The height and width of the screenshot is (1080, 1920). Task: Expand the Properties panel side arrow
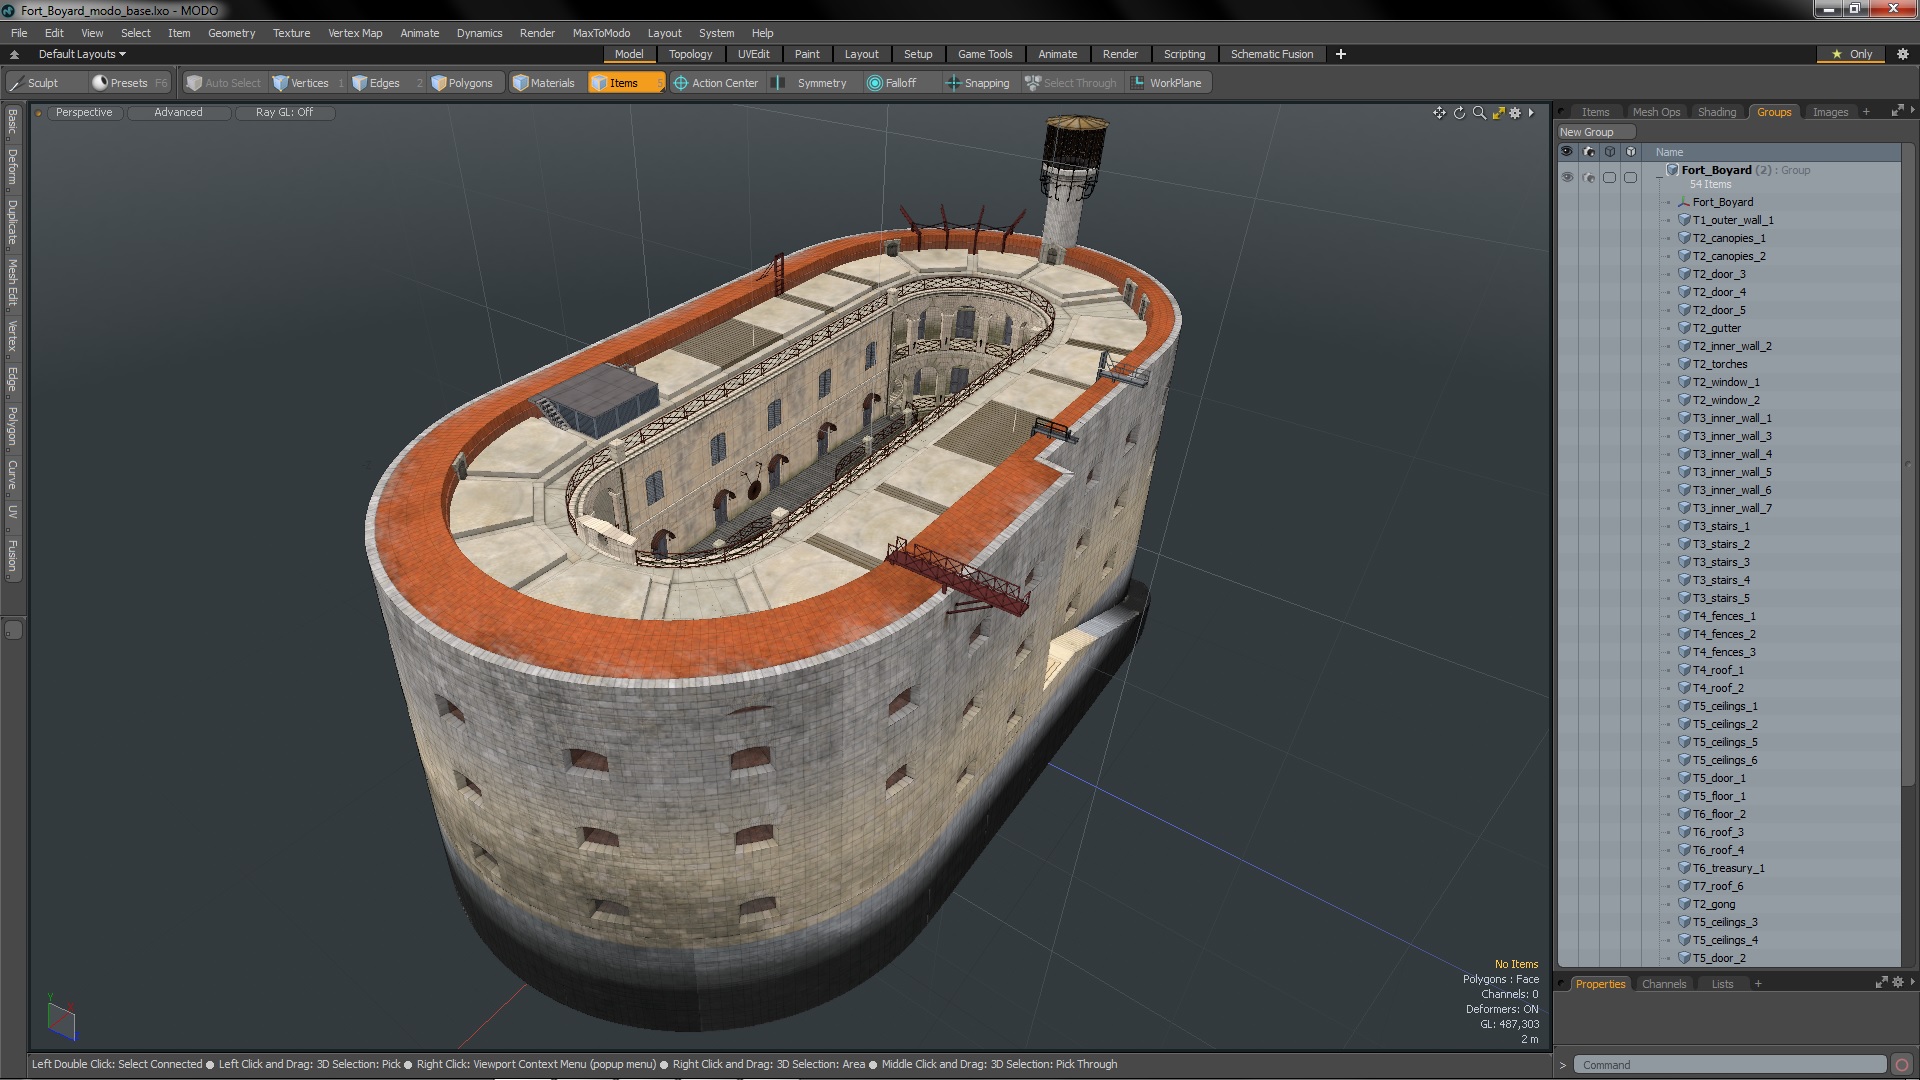[1912, 982]
